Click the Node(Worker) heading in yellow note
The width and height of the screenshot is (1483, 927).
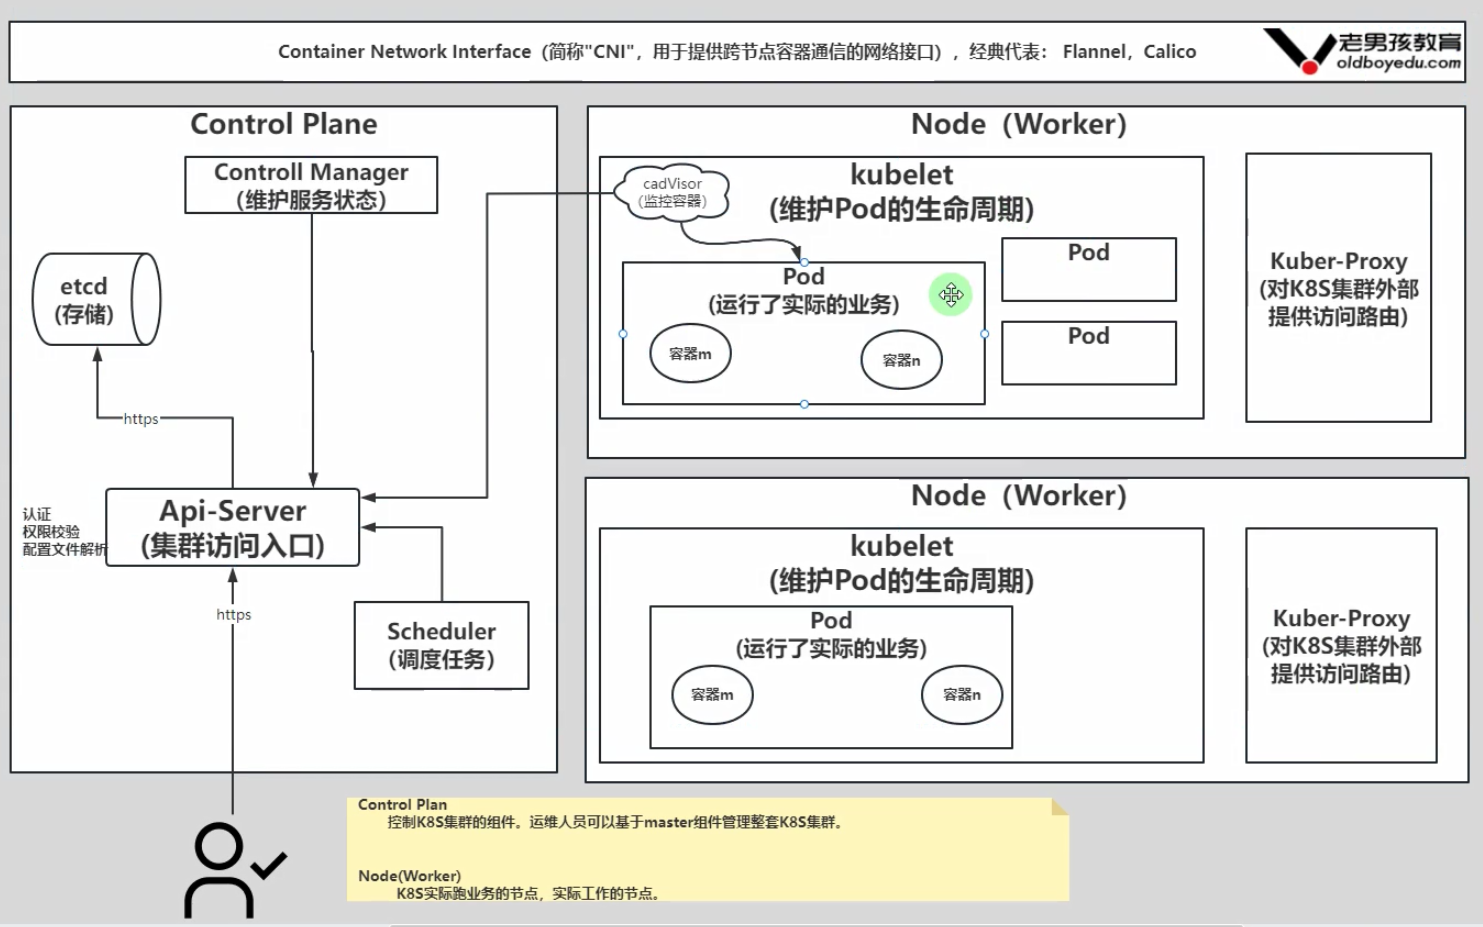coord(409,876)
